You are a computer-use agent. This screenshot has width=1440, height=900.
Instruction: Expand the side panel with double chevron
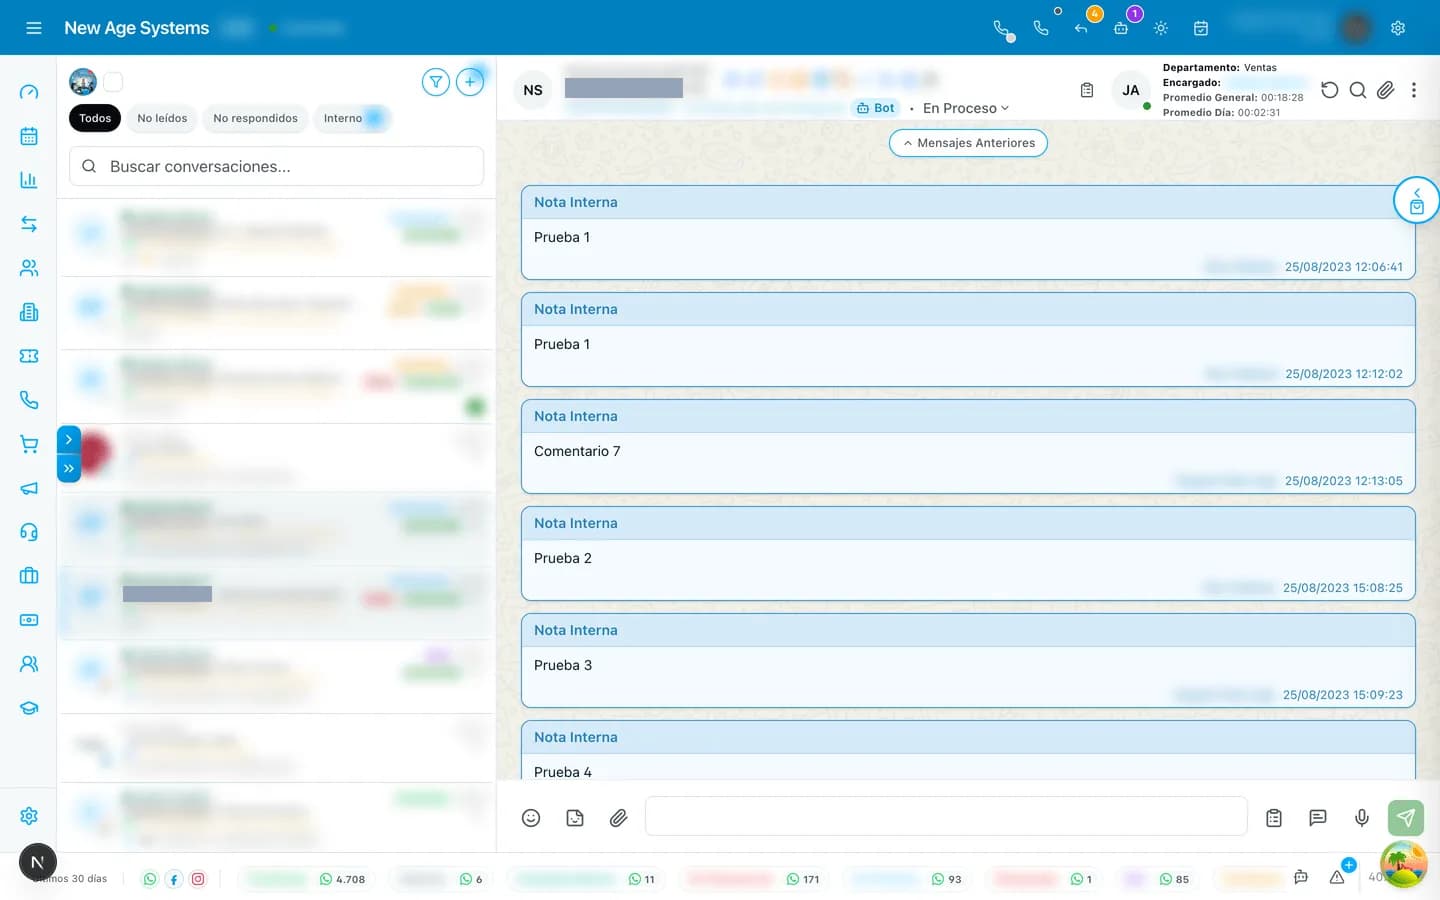(x=69, y=468)
